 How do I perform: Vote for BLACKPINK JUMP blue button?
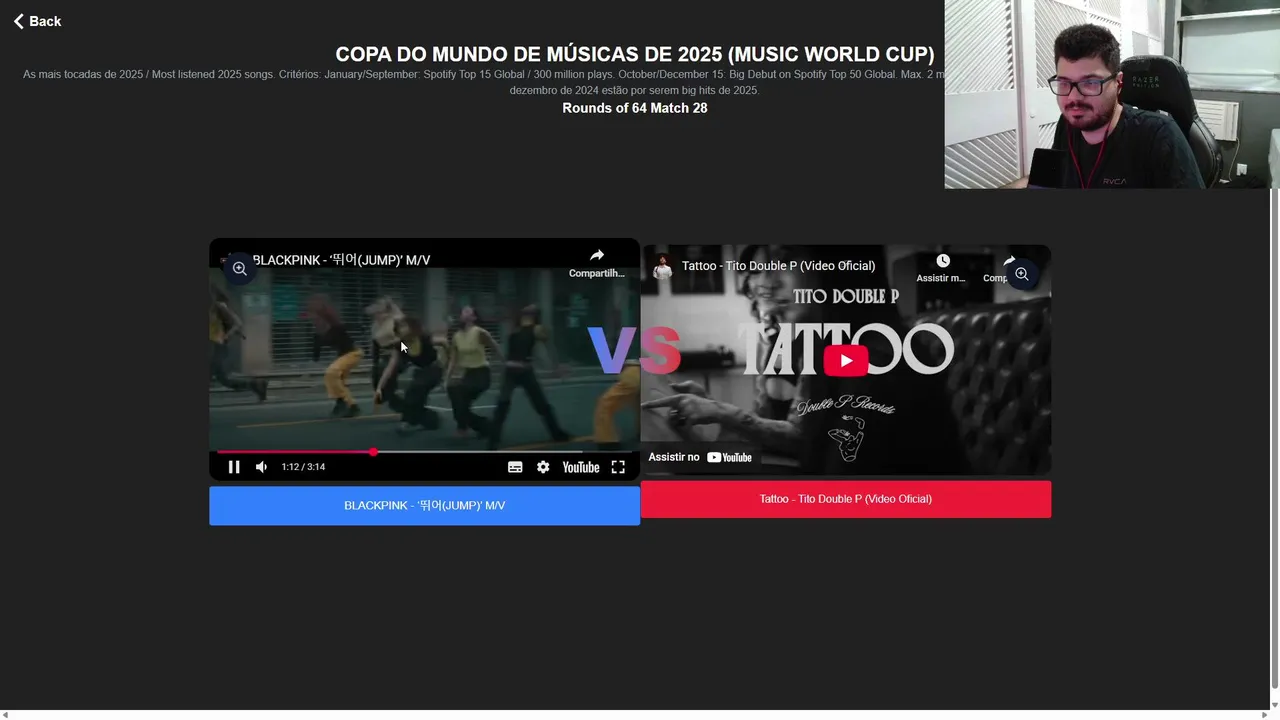pos(424,505)
